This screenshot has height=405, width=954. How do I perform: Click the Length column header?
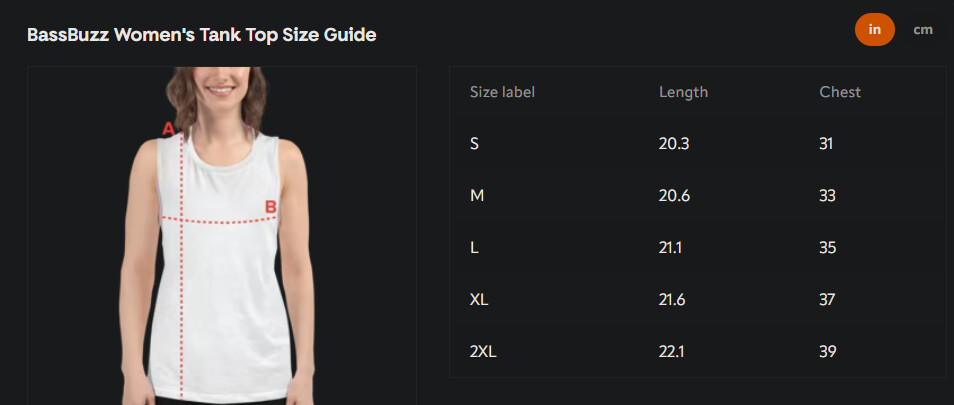pos(683,92)
